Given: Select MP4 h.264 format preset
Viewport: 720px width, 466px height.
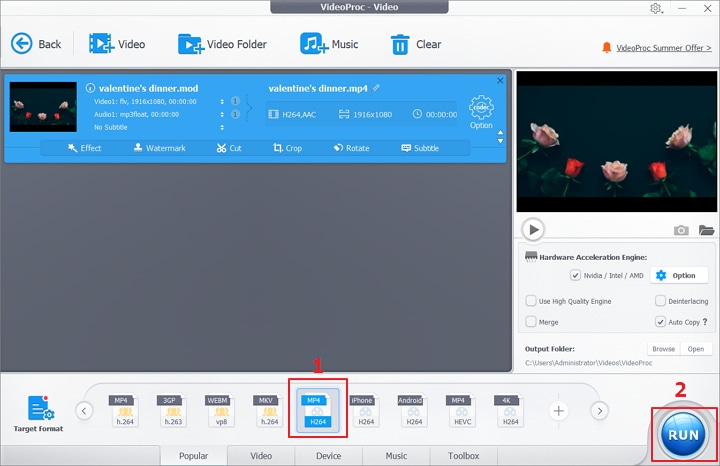Looking at the screenshot, I should point(125,410).
